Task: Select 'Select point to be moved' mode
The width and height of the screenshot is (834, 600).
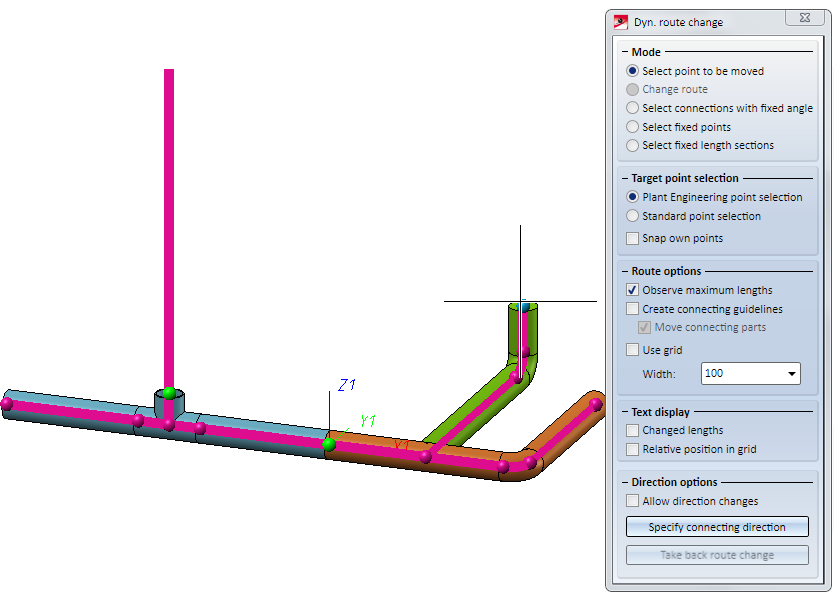Action: pos(632,71)
